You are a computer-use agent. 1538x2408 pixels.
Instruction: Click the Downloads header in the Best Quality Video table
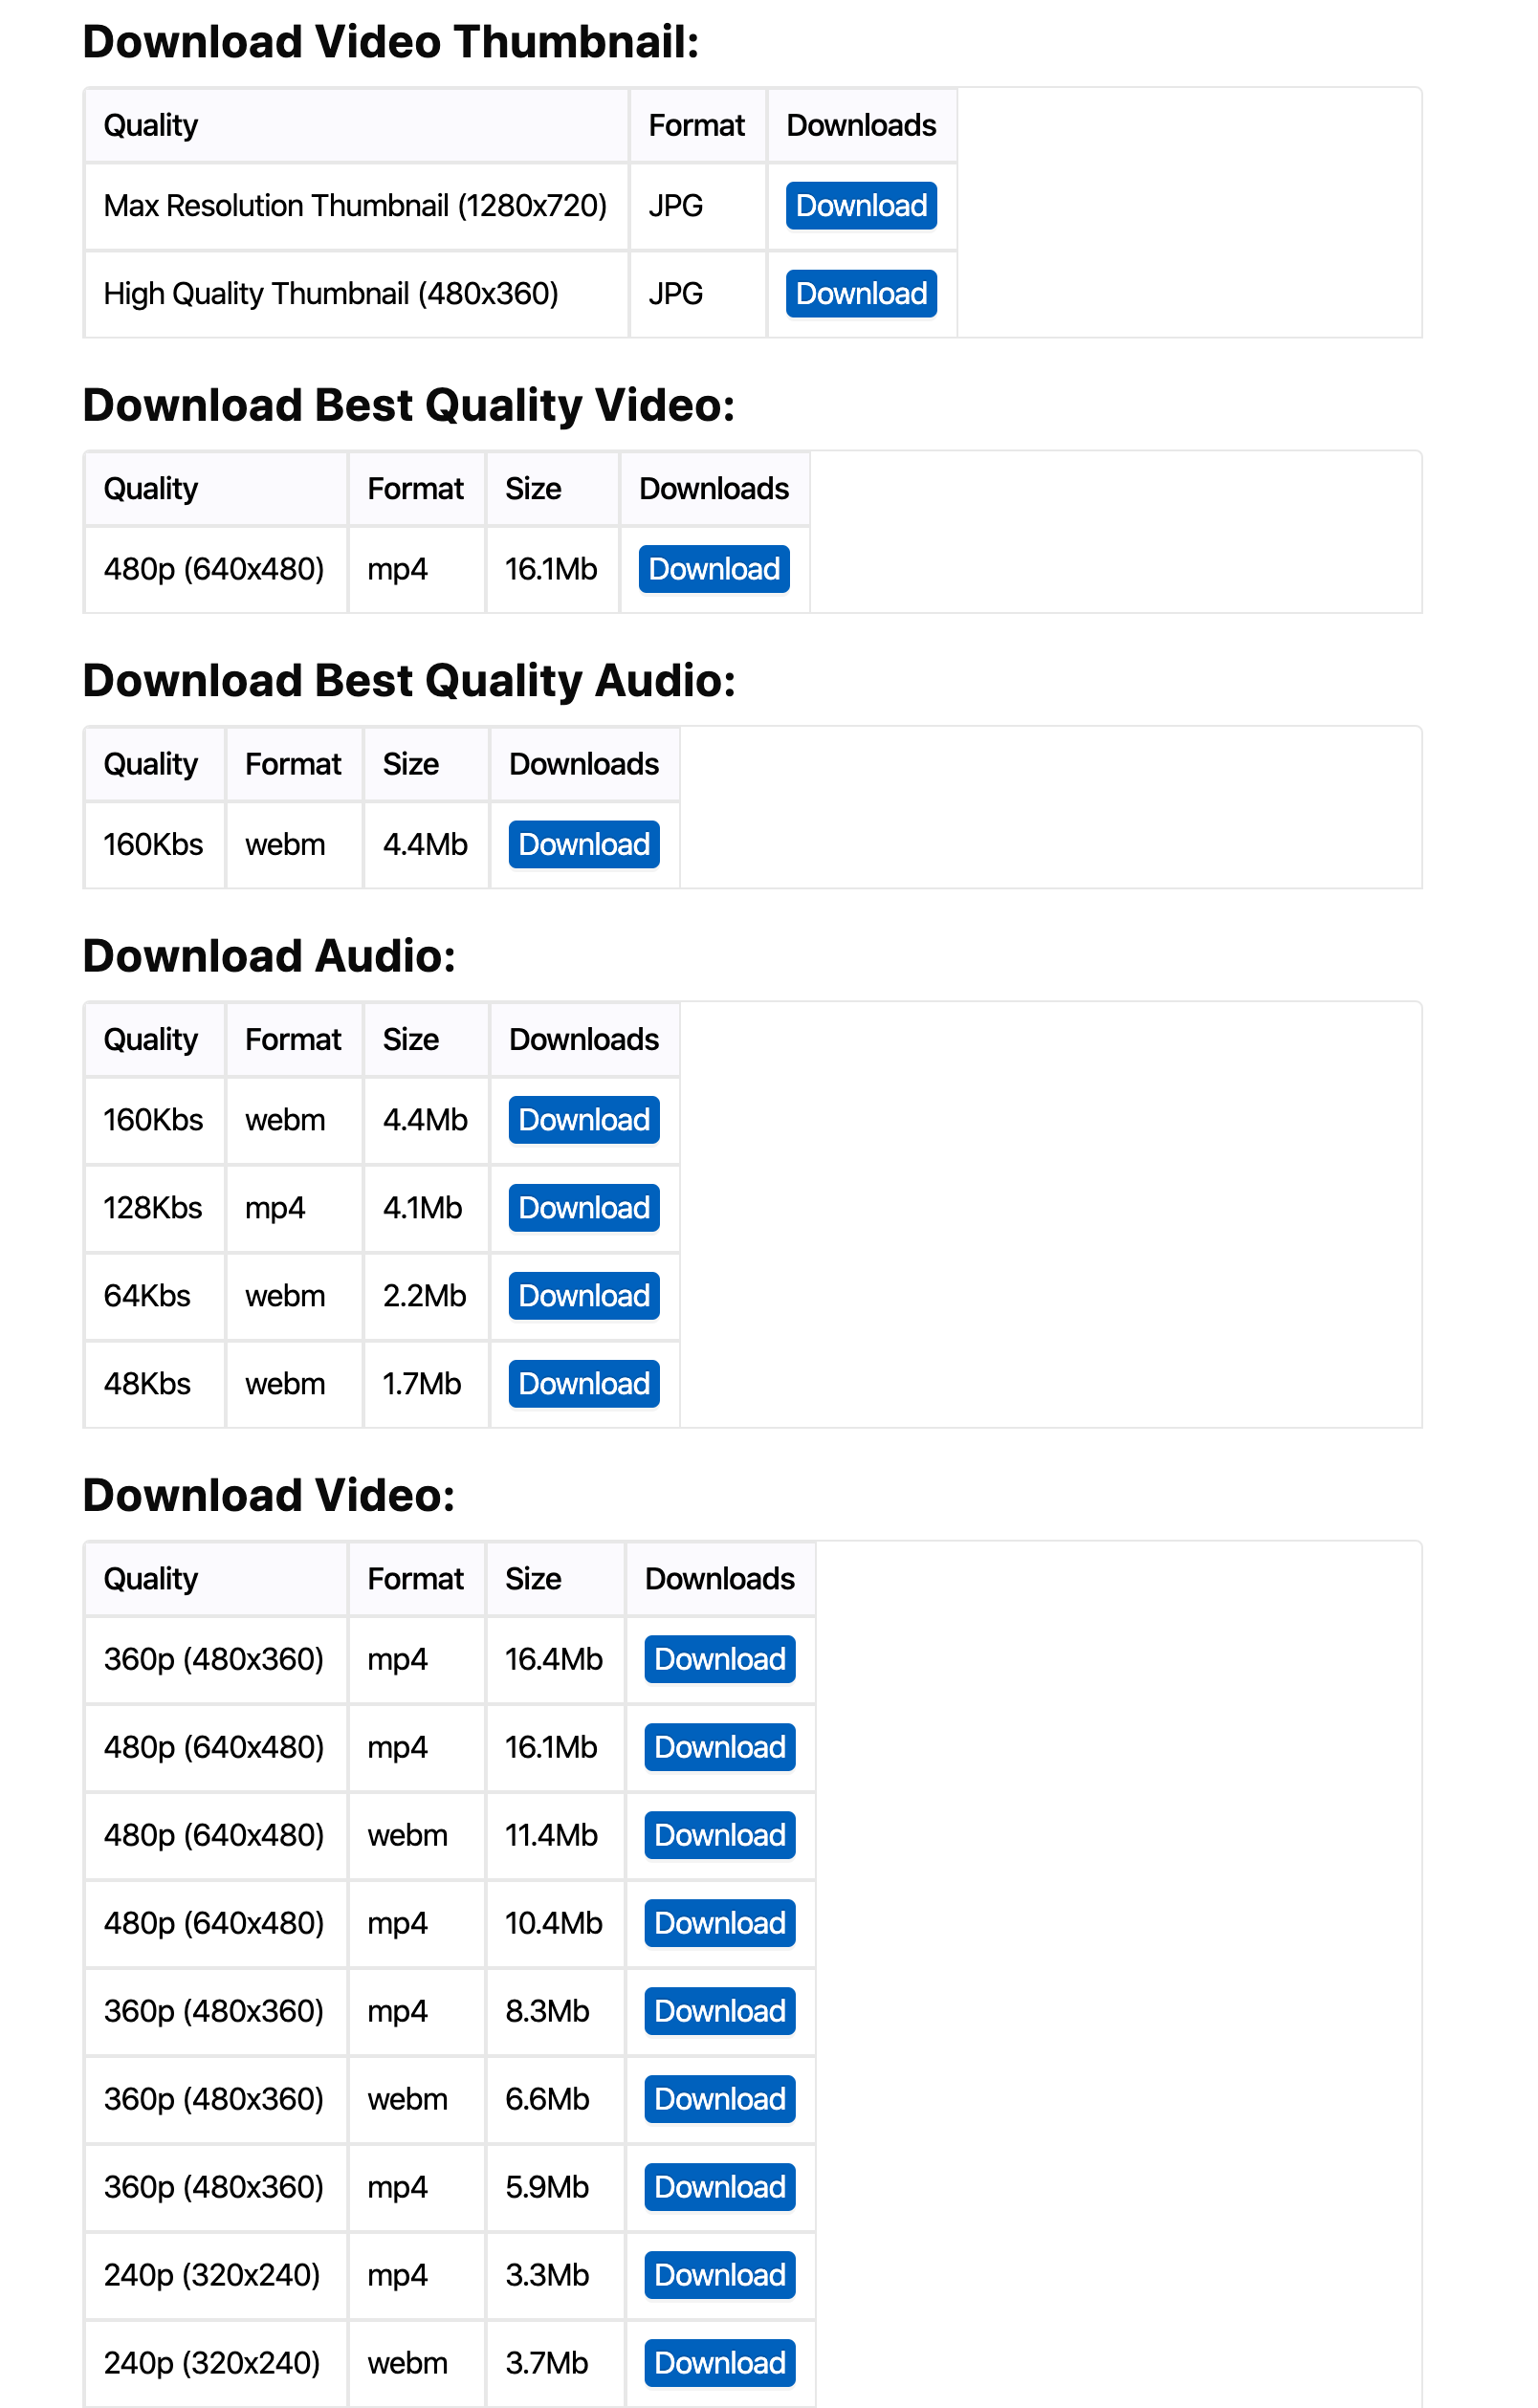pos(714,489)
